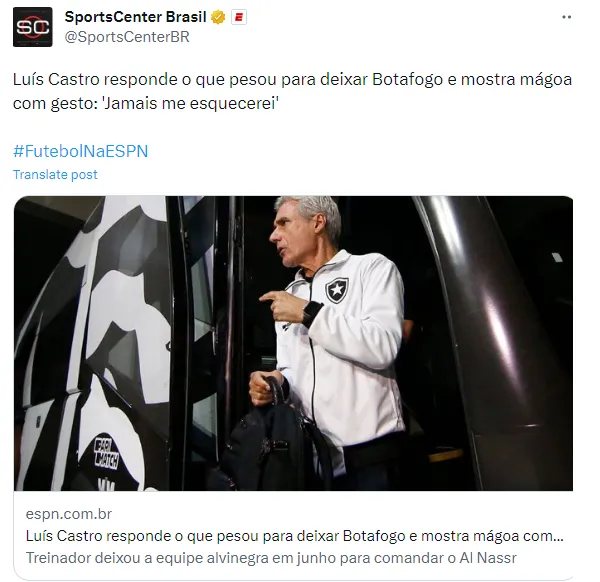Open the link card headline about Luís Castro
Viewport: 600px width, 582px height.
[x=295, y=536]
